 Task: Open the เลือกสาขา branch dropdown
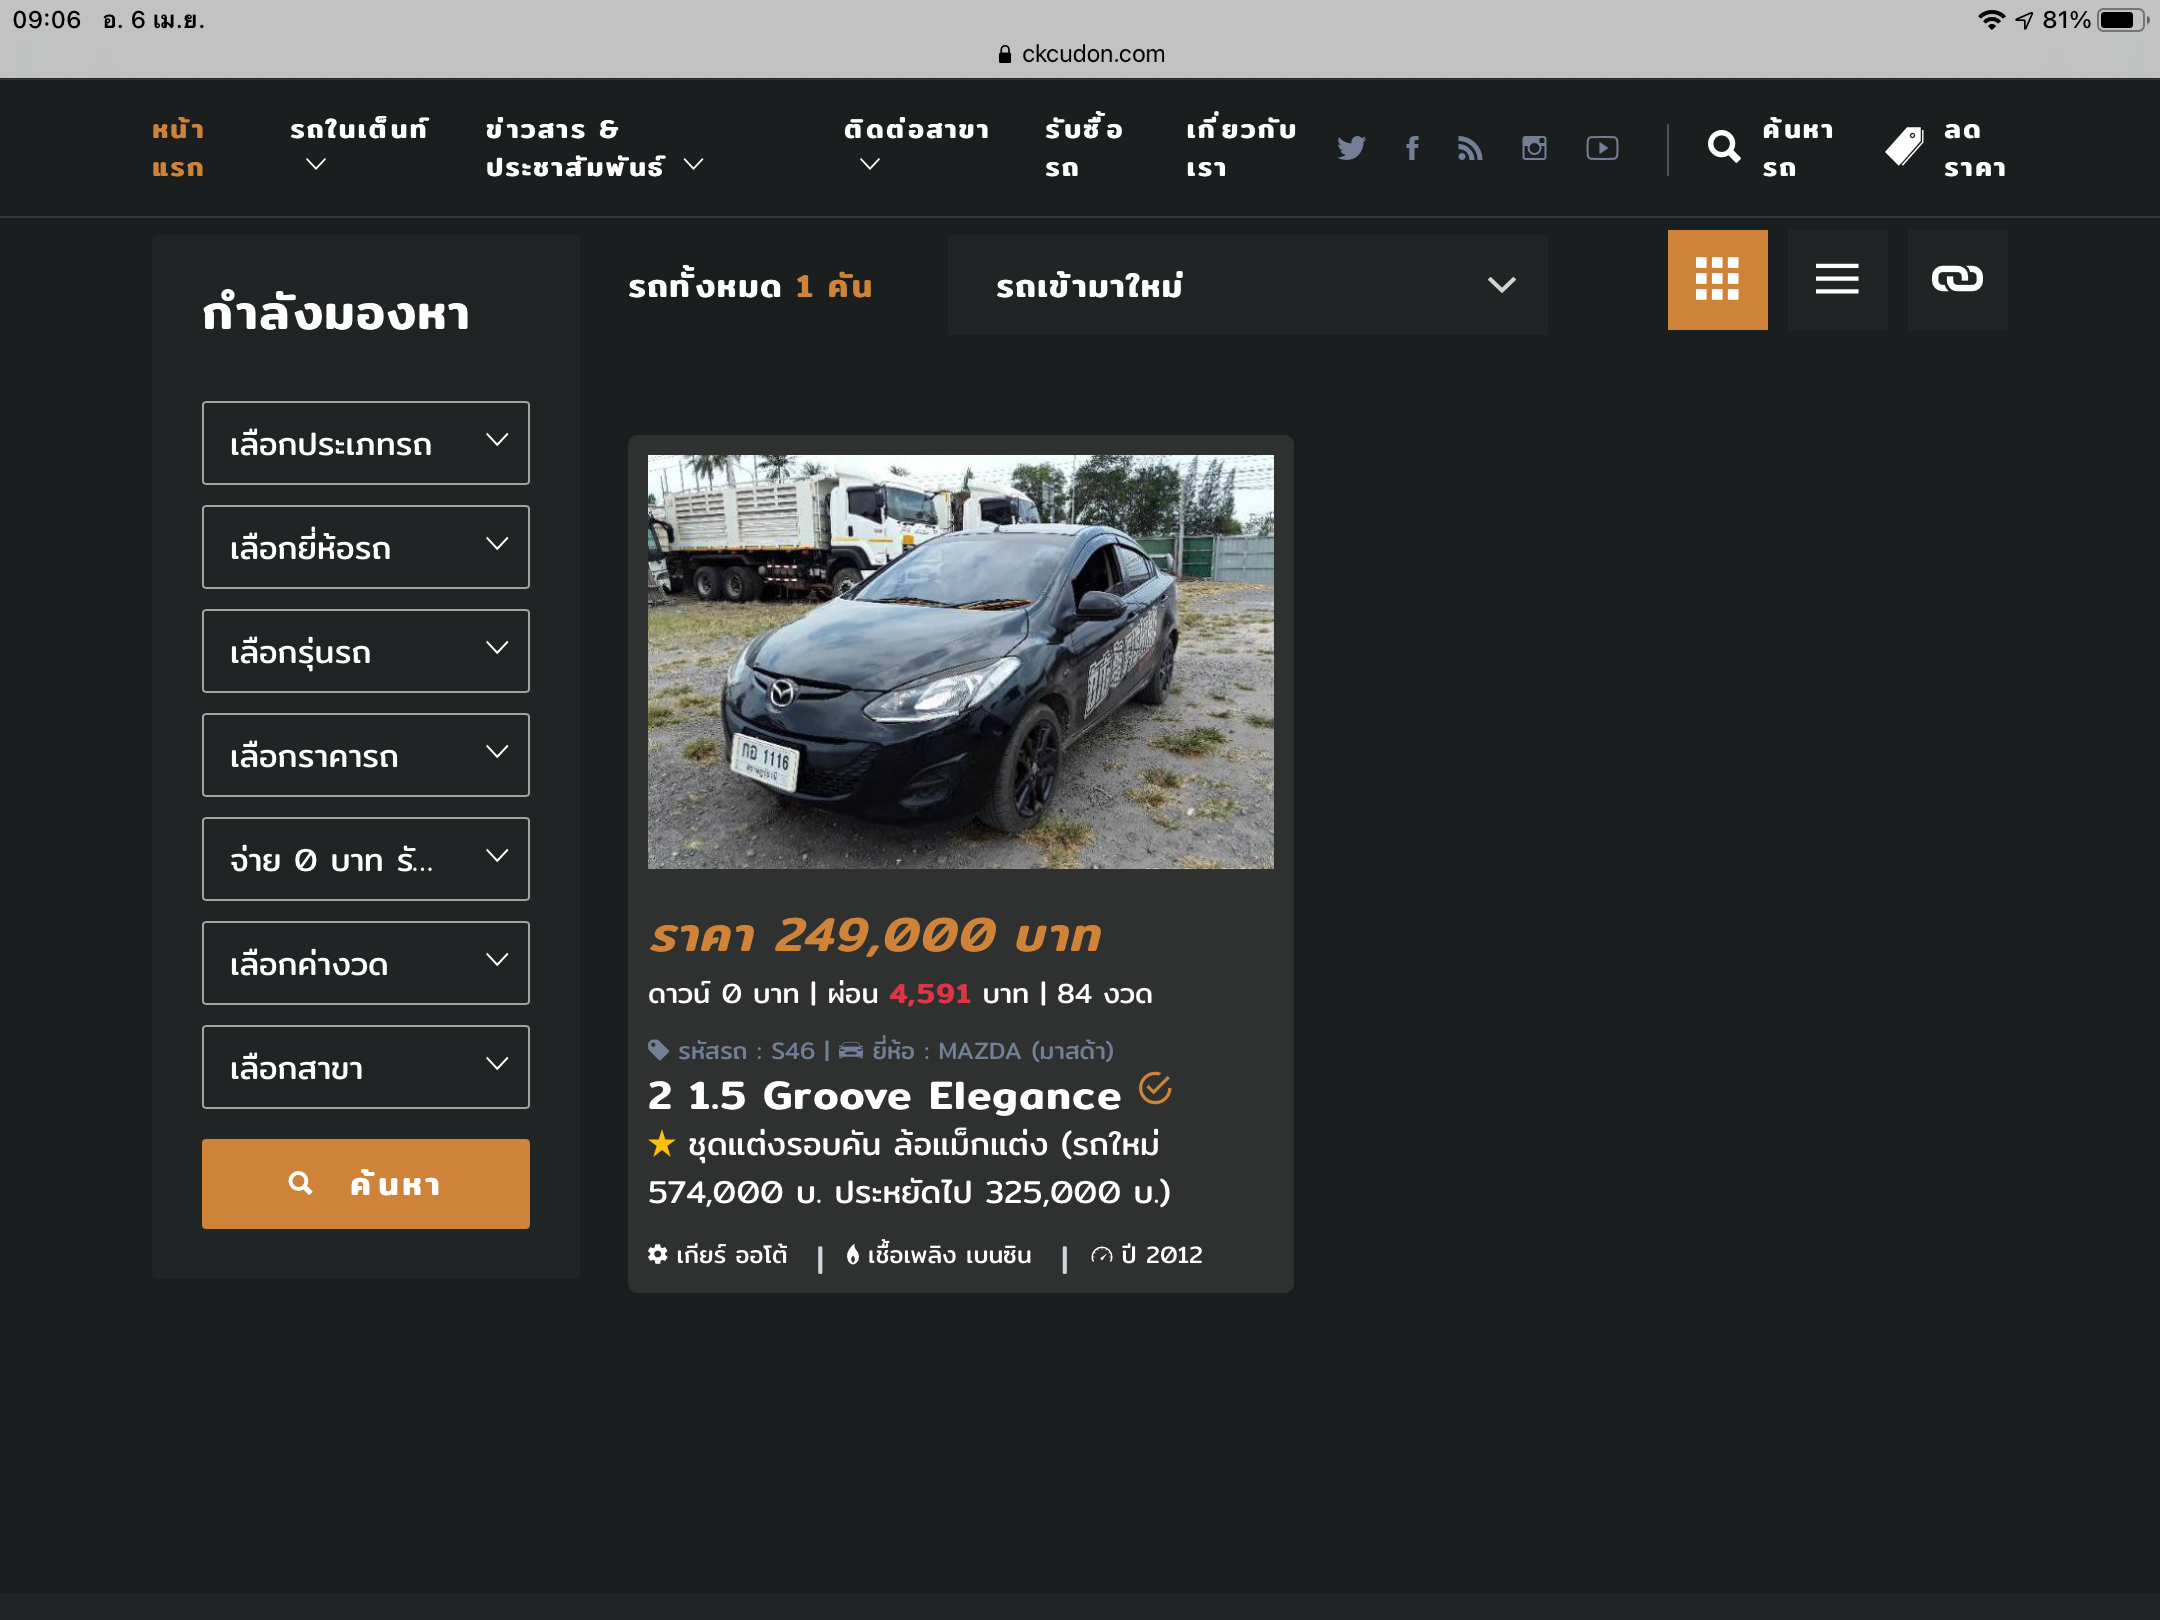click(366, 1067)
